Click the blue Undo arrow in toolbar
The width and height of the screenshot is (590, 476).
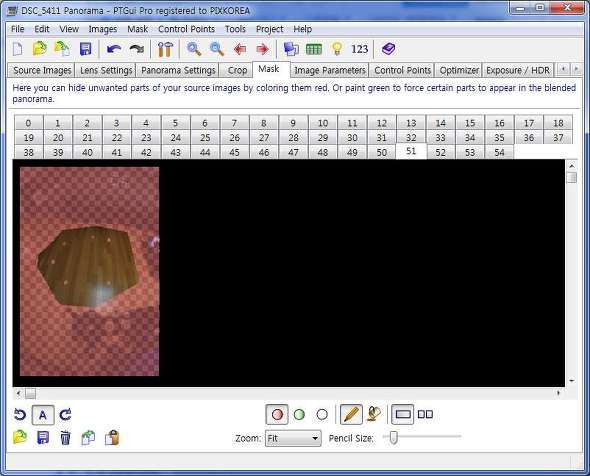(114, 49)
